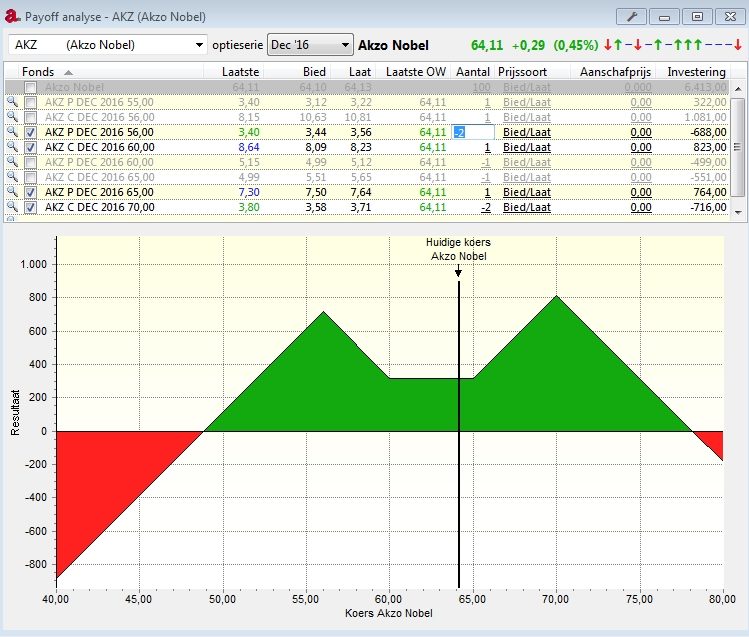Image resolution: width=749 pixels, height=637 pixels.
Task: Toggle the Akzo Nobel stock row checkbox
Action: point(31,88)
